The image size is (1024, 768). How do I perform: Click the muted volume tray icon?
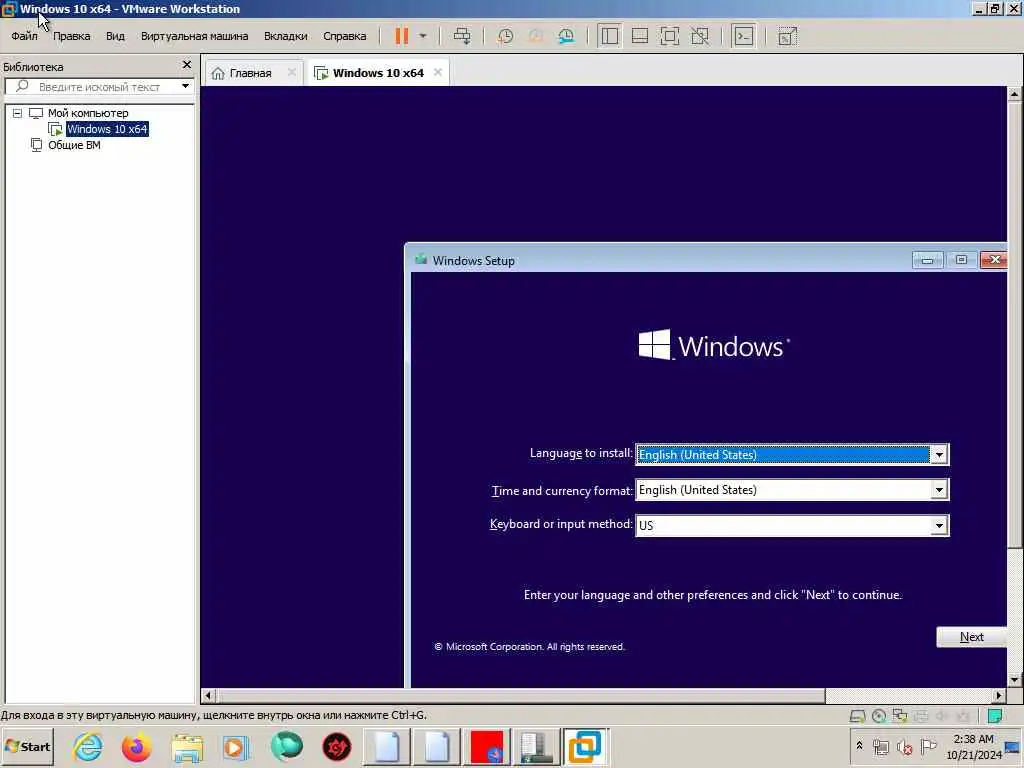[x=904, y=746]
